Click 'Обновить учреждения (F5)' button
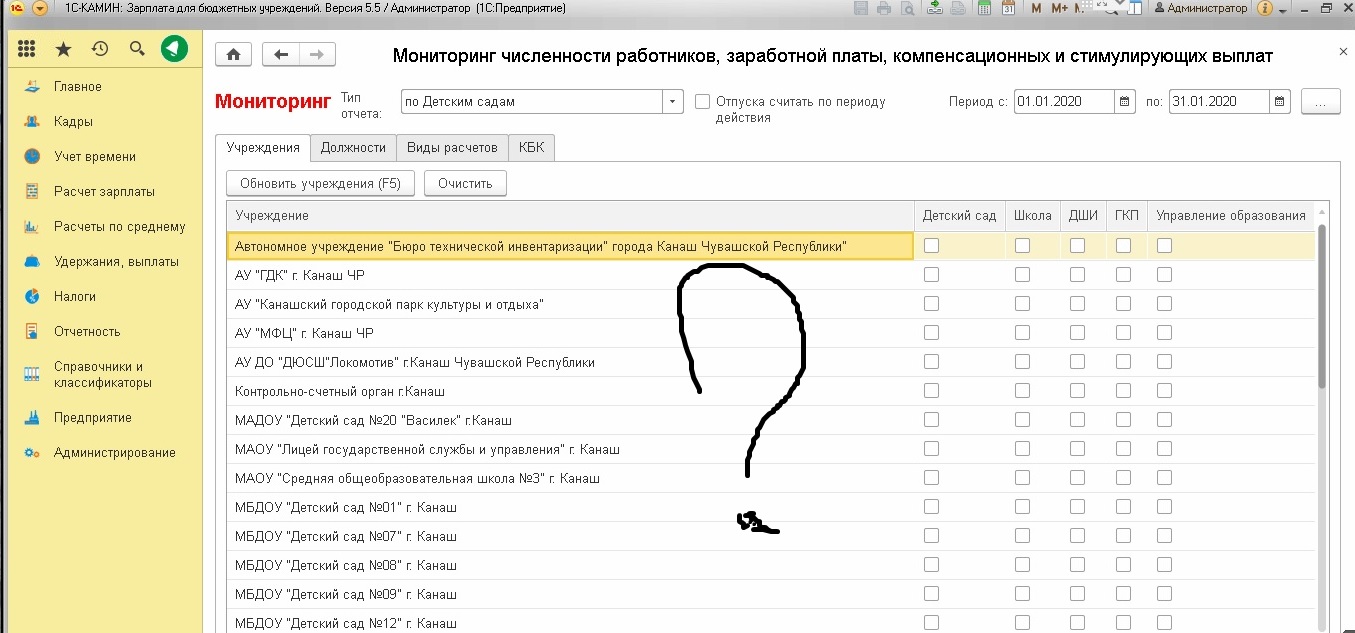The width and height of the screenshot is (1355, 633). click(320, 183)
